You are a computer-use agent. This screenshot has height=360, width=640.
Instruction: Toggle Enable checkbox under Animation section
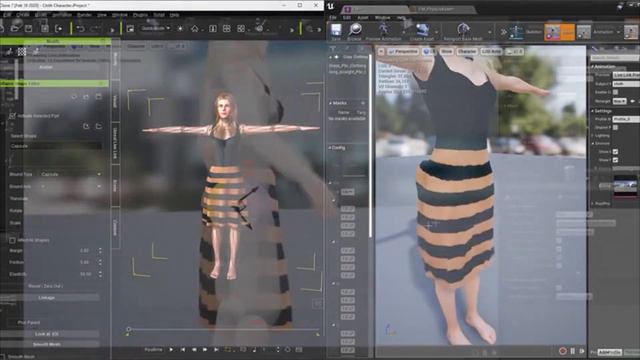615,92
